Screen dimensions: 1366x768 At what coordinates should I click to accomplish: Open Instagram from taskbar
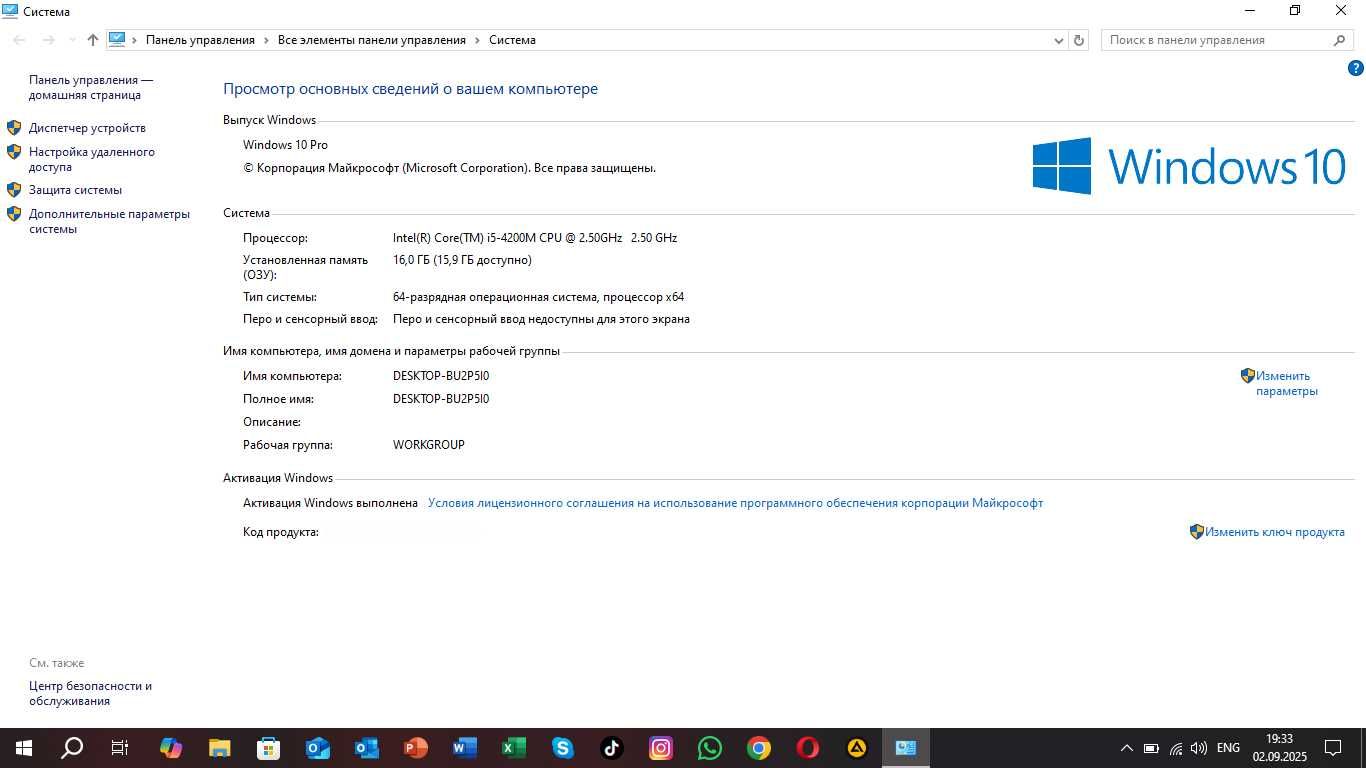(x=661, y=748)
